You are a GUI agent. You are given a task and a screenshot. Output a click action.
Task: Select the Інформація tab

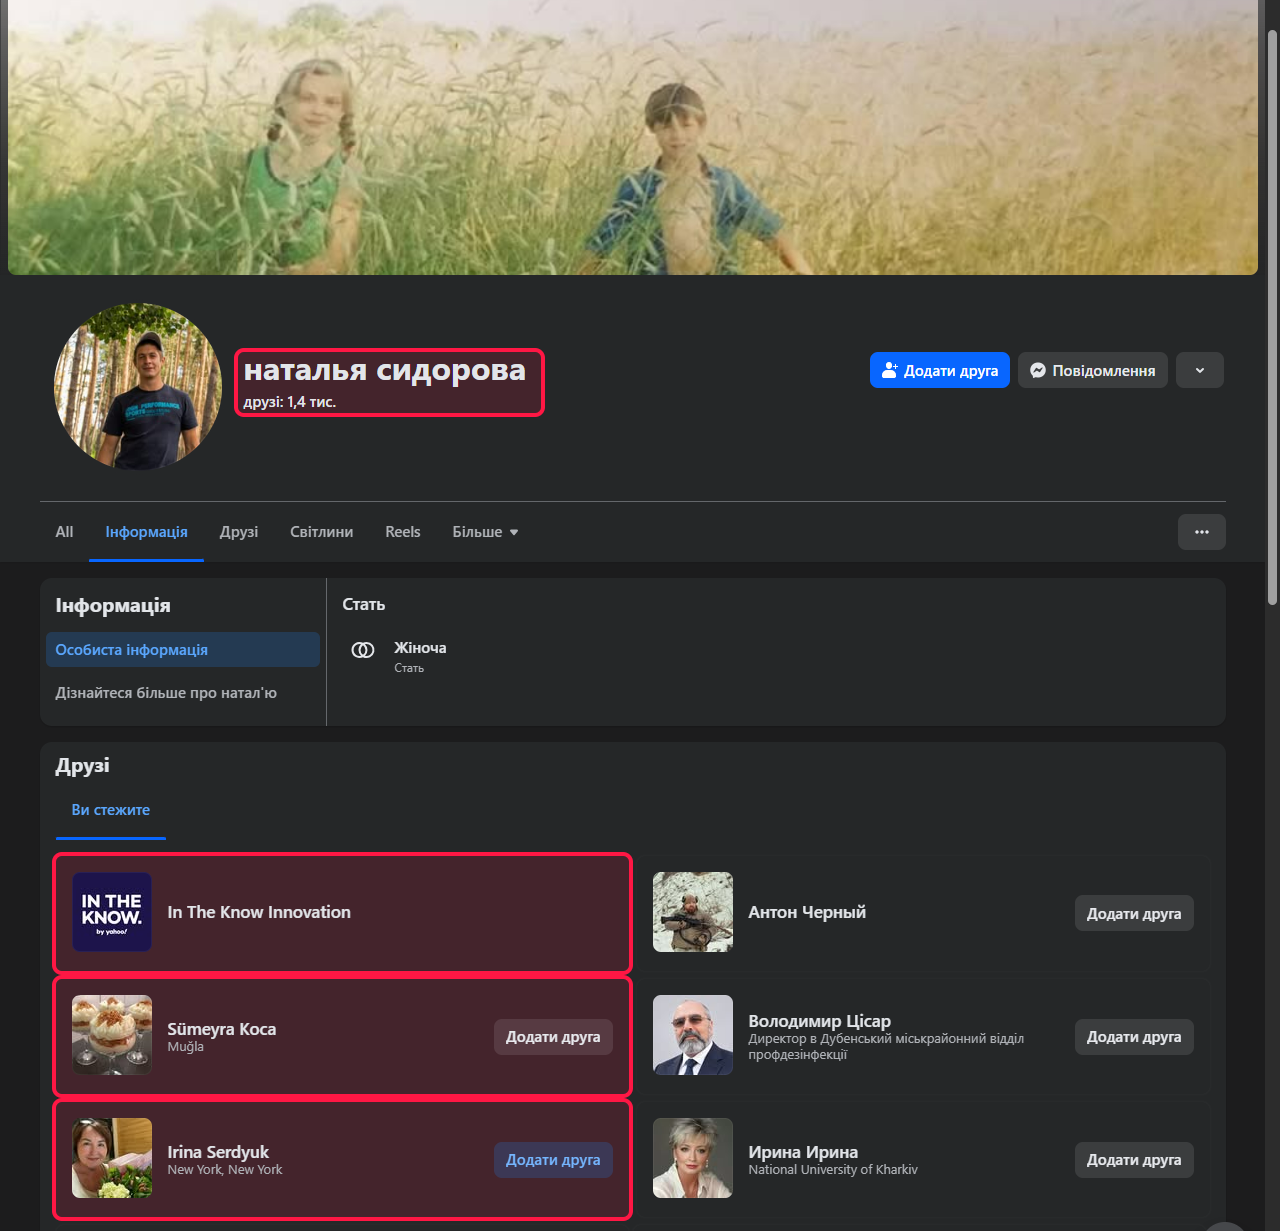[147, 532]
